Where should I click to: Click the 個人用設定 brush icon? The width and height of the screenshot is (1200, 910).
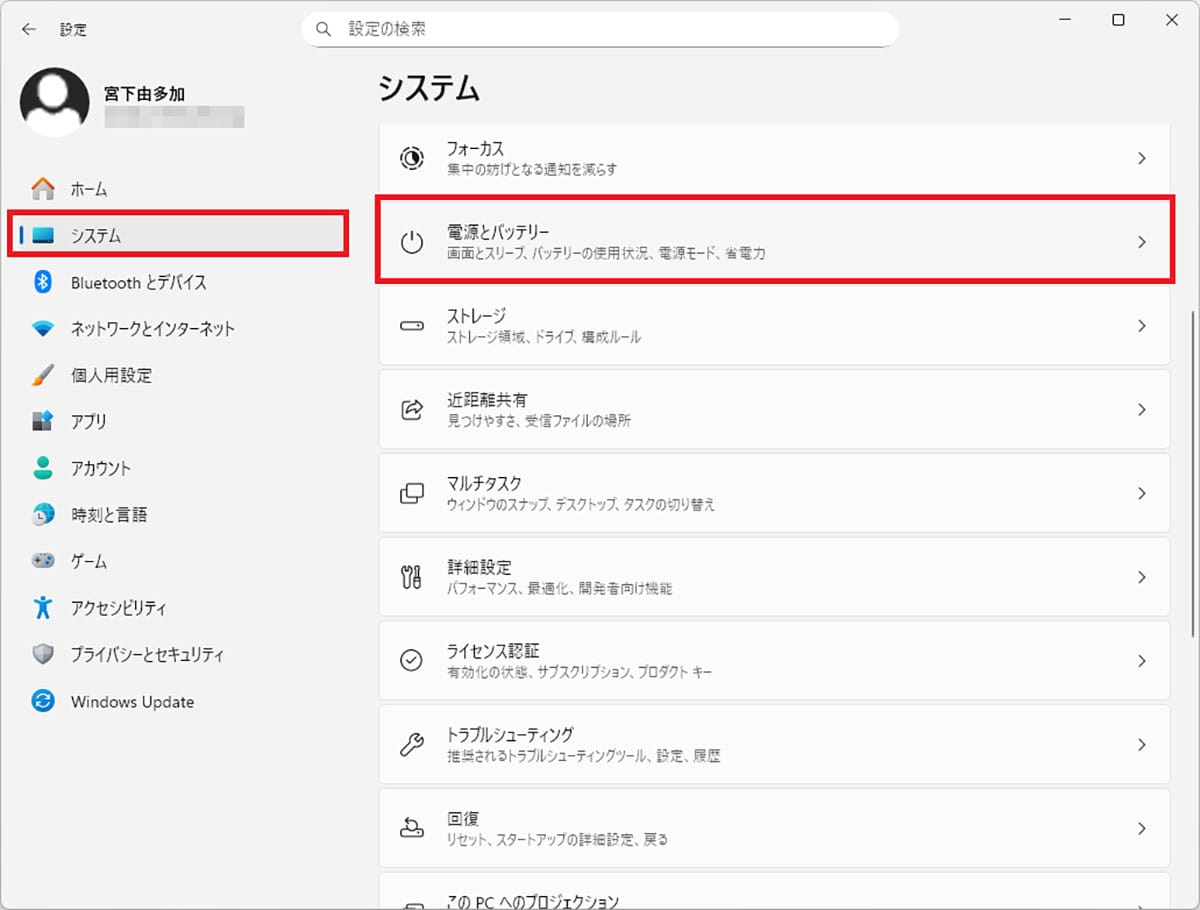[44, 375]
